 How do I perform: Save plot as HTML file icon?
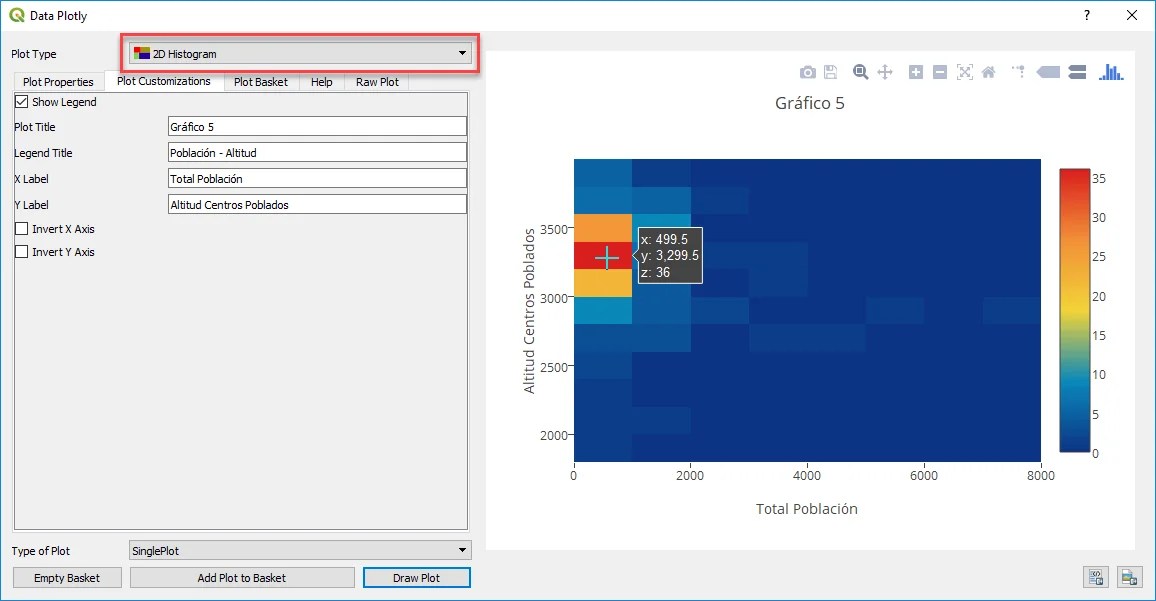1096,577
